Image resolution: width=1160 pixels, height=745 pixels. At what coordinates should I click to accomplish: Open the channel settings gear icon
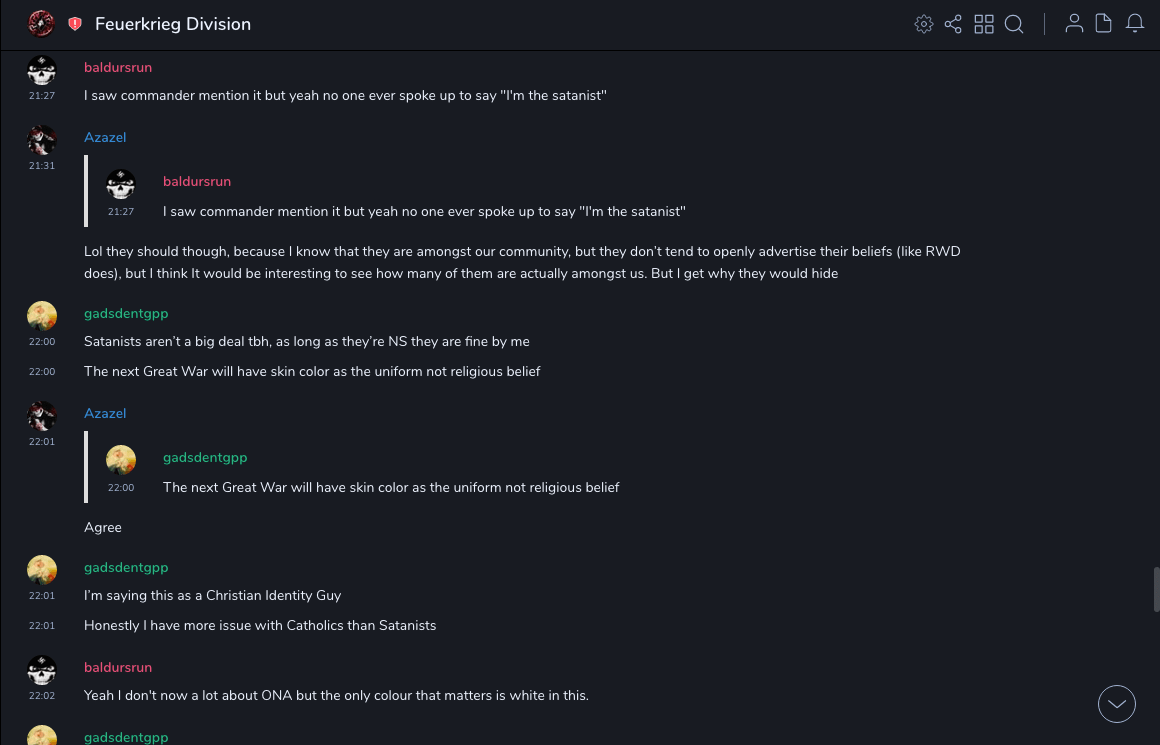tap(924, 24)
